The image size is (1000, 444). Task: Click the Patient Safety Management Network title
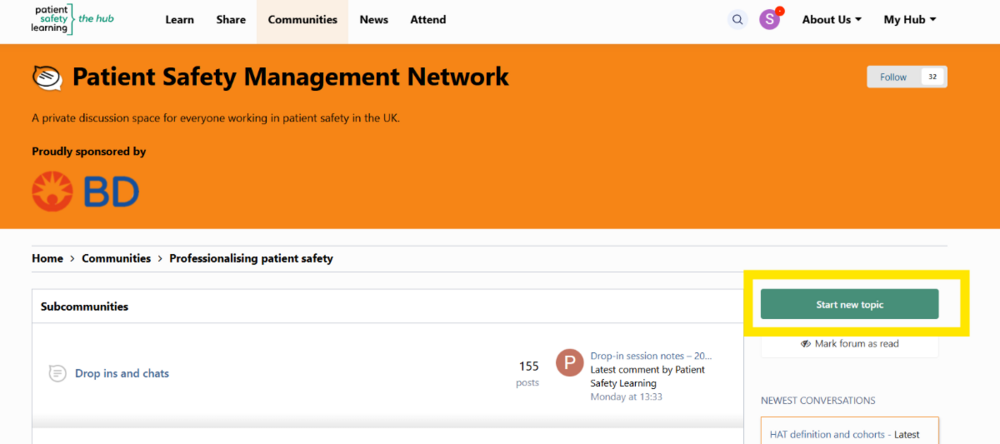point(291,77)
